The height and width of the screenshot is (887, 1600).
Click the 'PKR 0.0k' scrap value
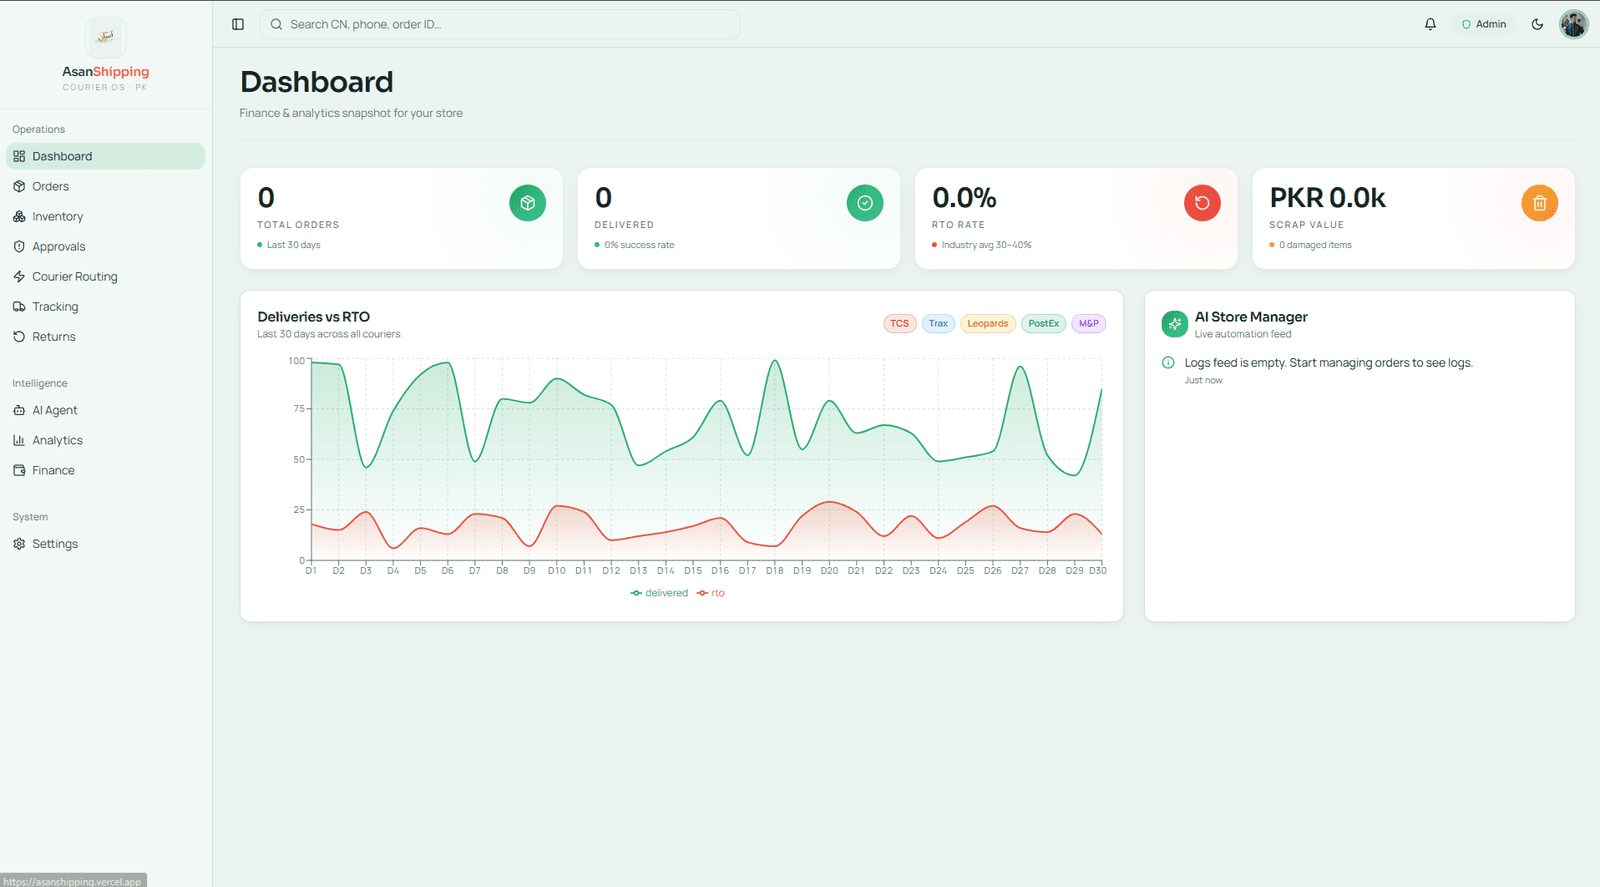[1327, 198]
